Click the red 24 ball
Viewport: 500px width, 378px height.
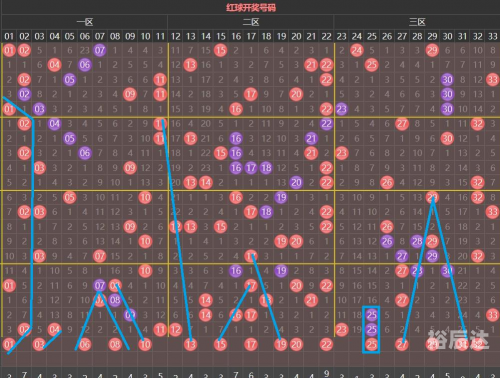click(x=357, y=50)
